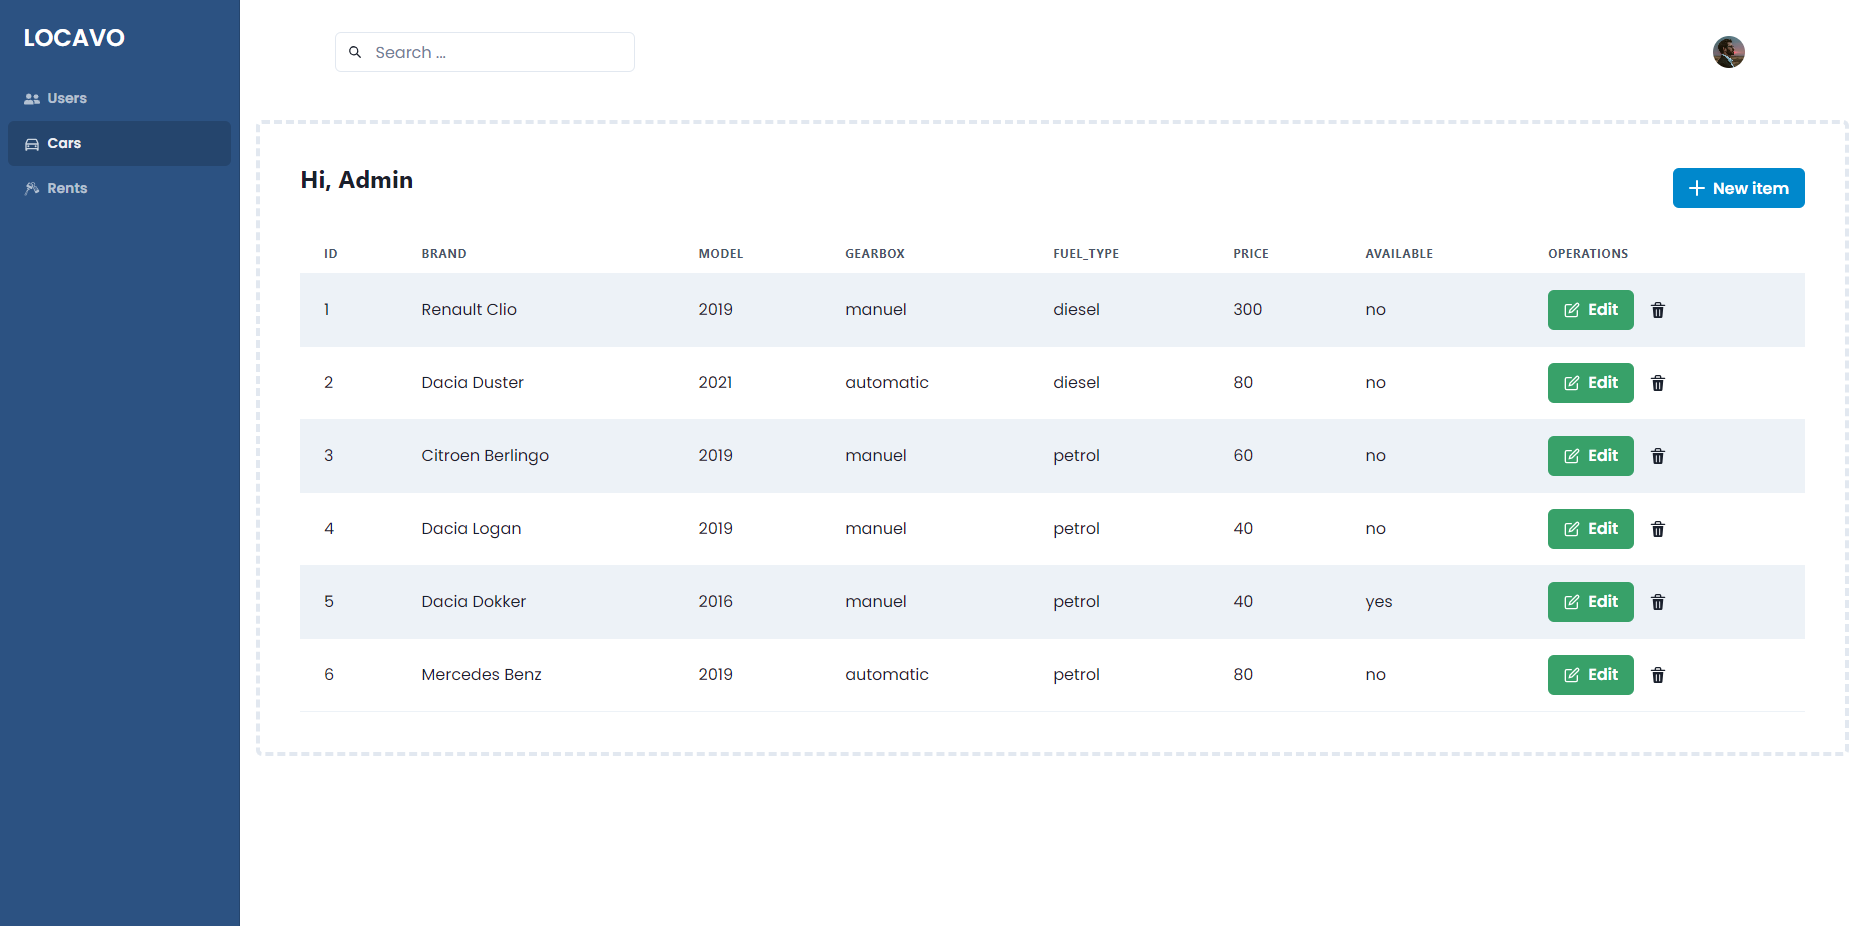Click the search magnifier icon
The height and width of the screenshot is (926, 1865).
pyautogui.click(x=355, y=52)
